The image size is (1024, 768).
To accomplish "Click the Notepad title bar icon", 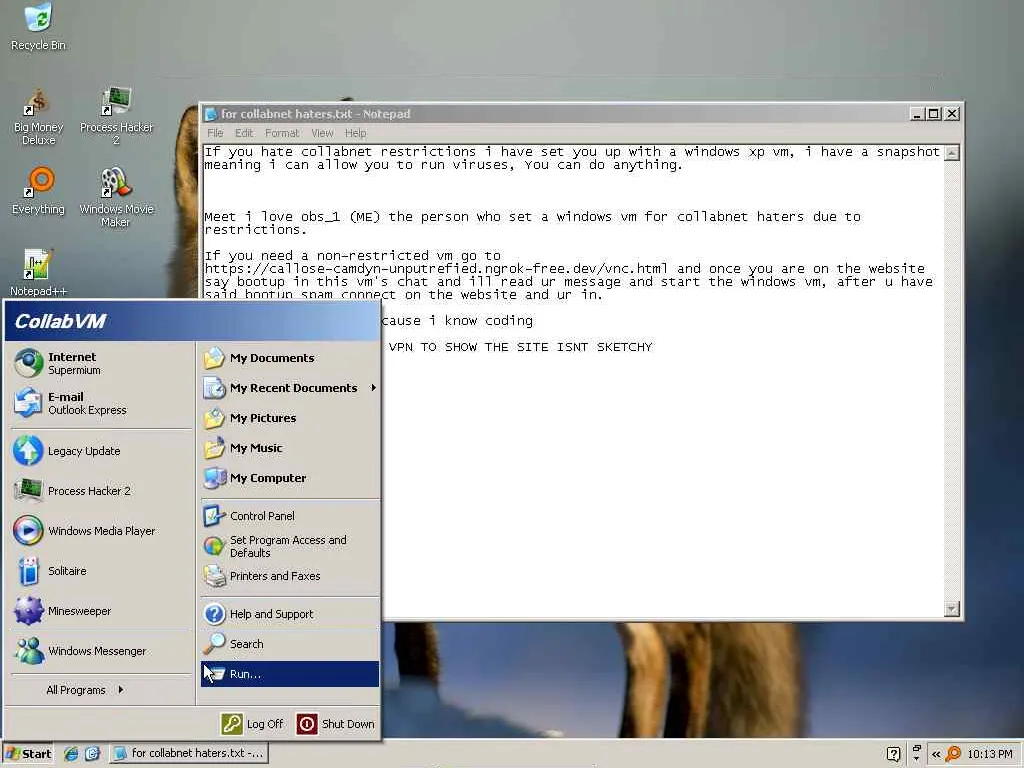I will click(211, 114).
